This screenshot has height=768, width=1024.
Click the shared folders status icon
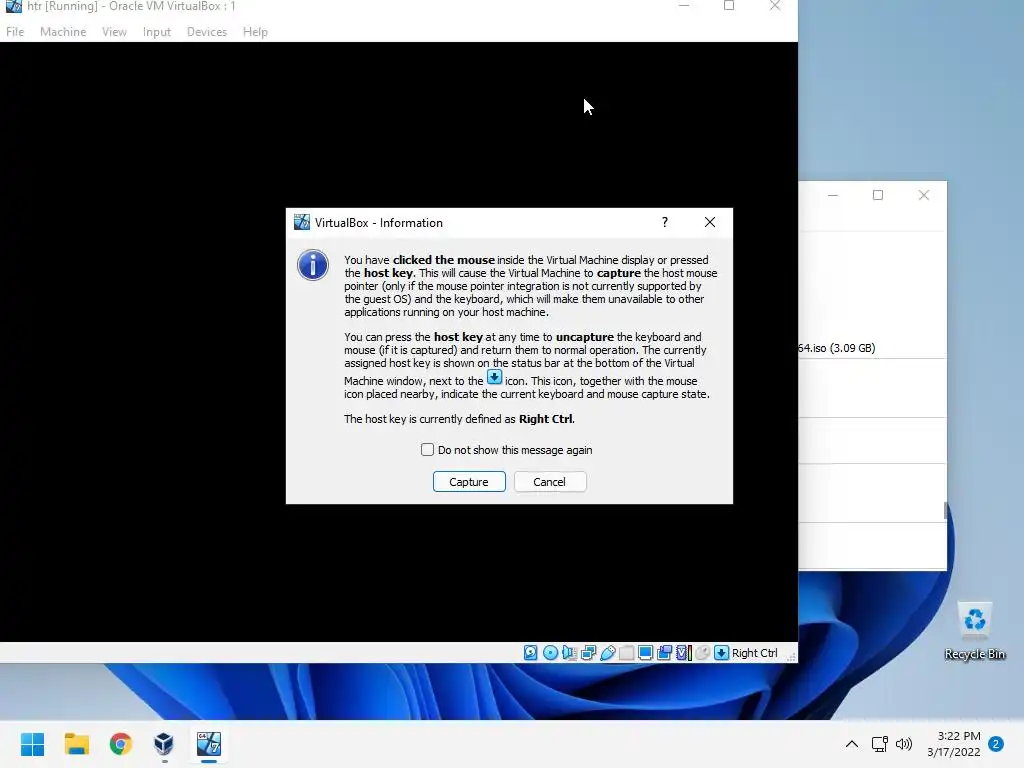pyautogui.click(x=626, y=652)
